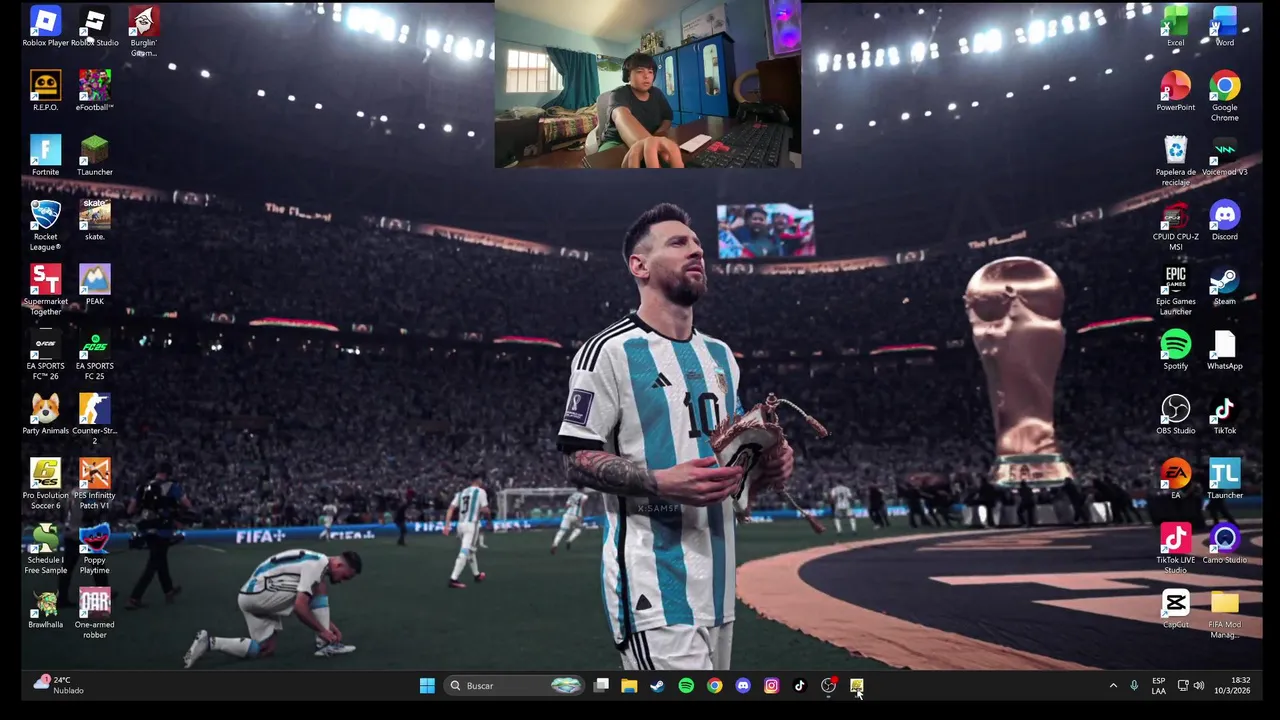The width and height of the screenshot is (1280, 720).
Task: Open Discord from the taskbar
Action: [x=743, y=685]
